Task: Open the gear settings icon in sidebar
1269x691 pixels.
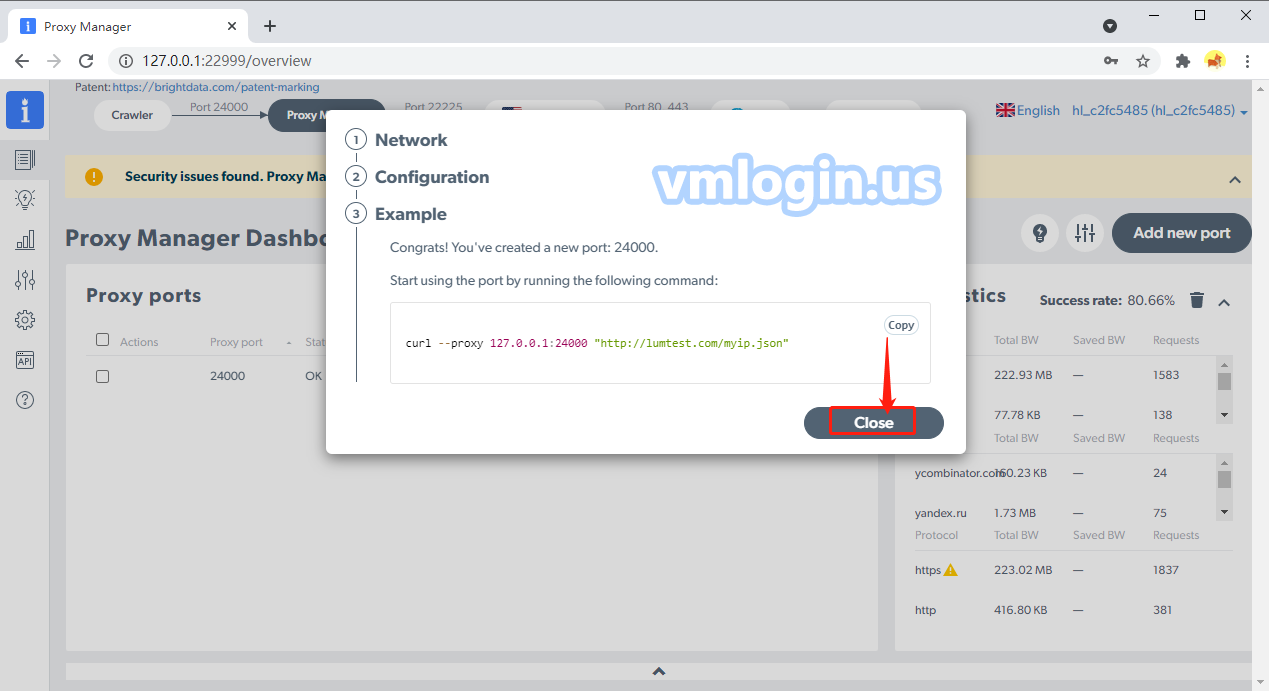Action: (25, 320)
